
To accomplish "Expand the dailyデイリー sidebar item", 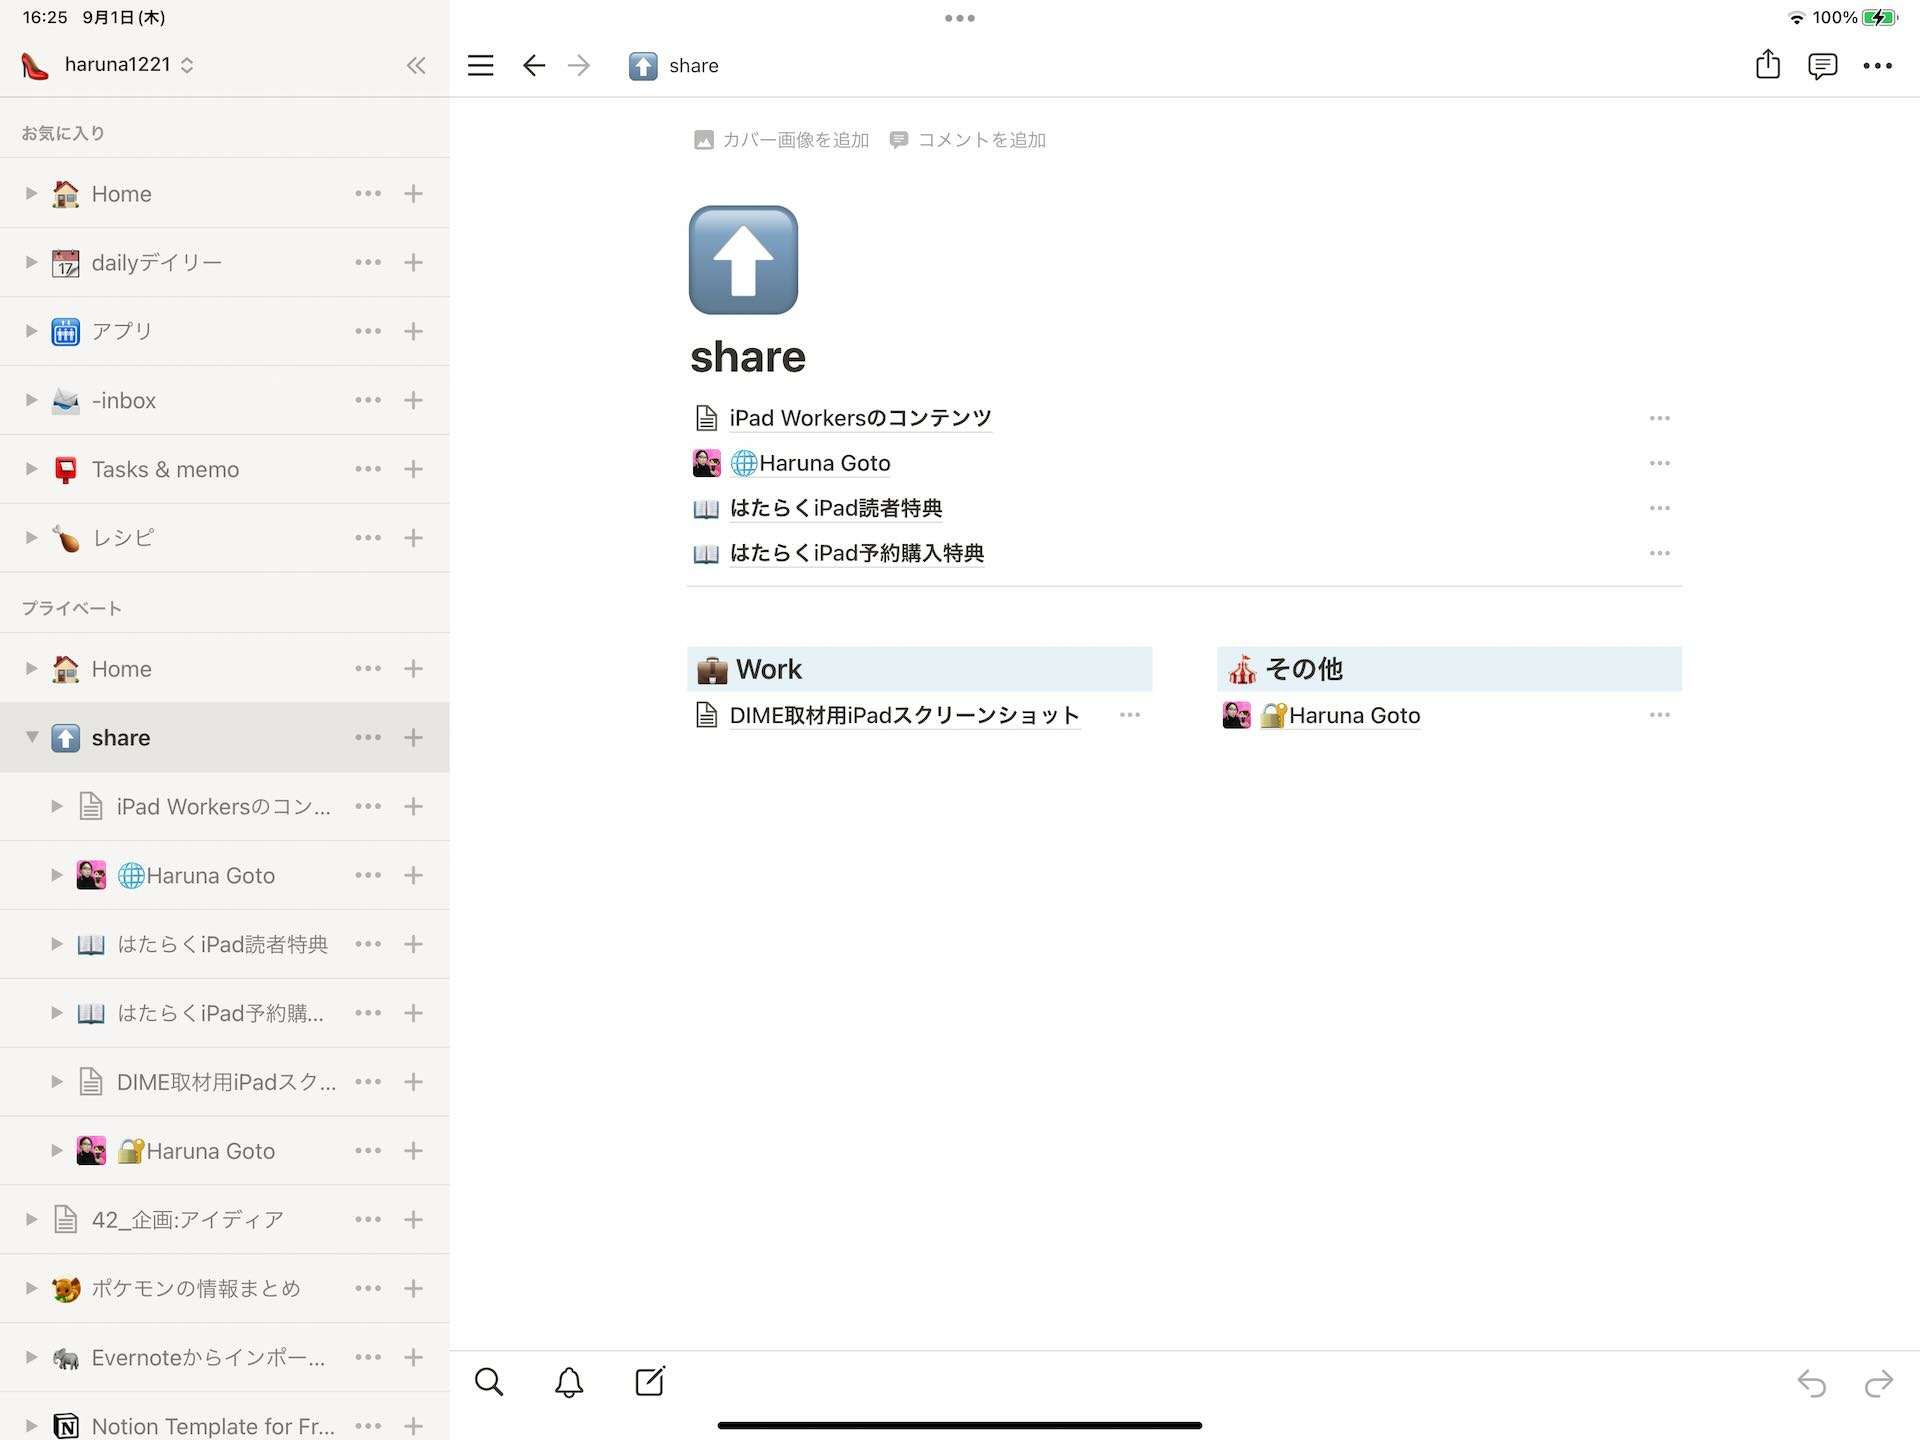I will [32, 262].
